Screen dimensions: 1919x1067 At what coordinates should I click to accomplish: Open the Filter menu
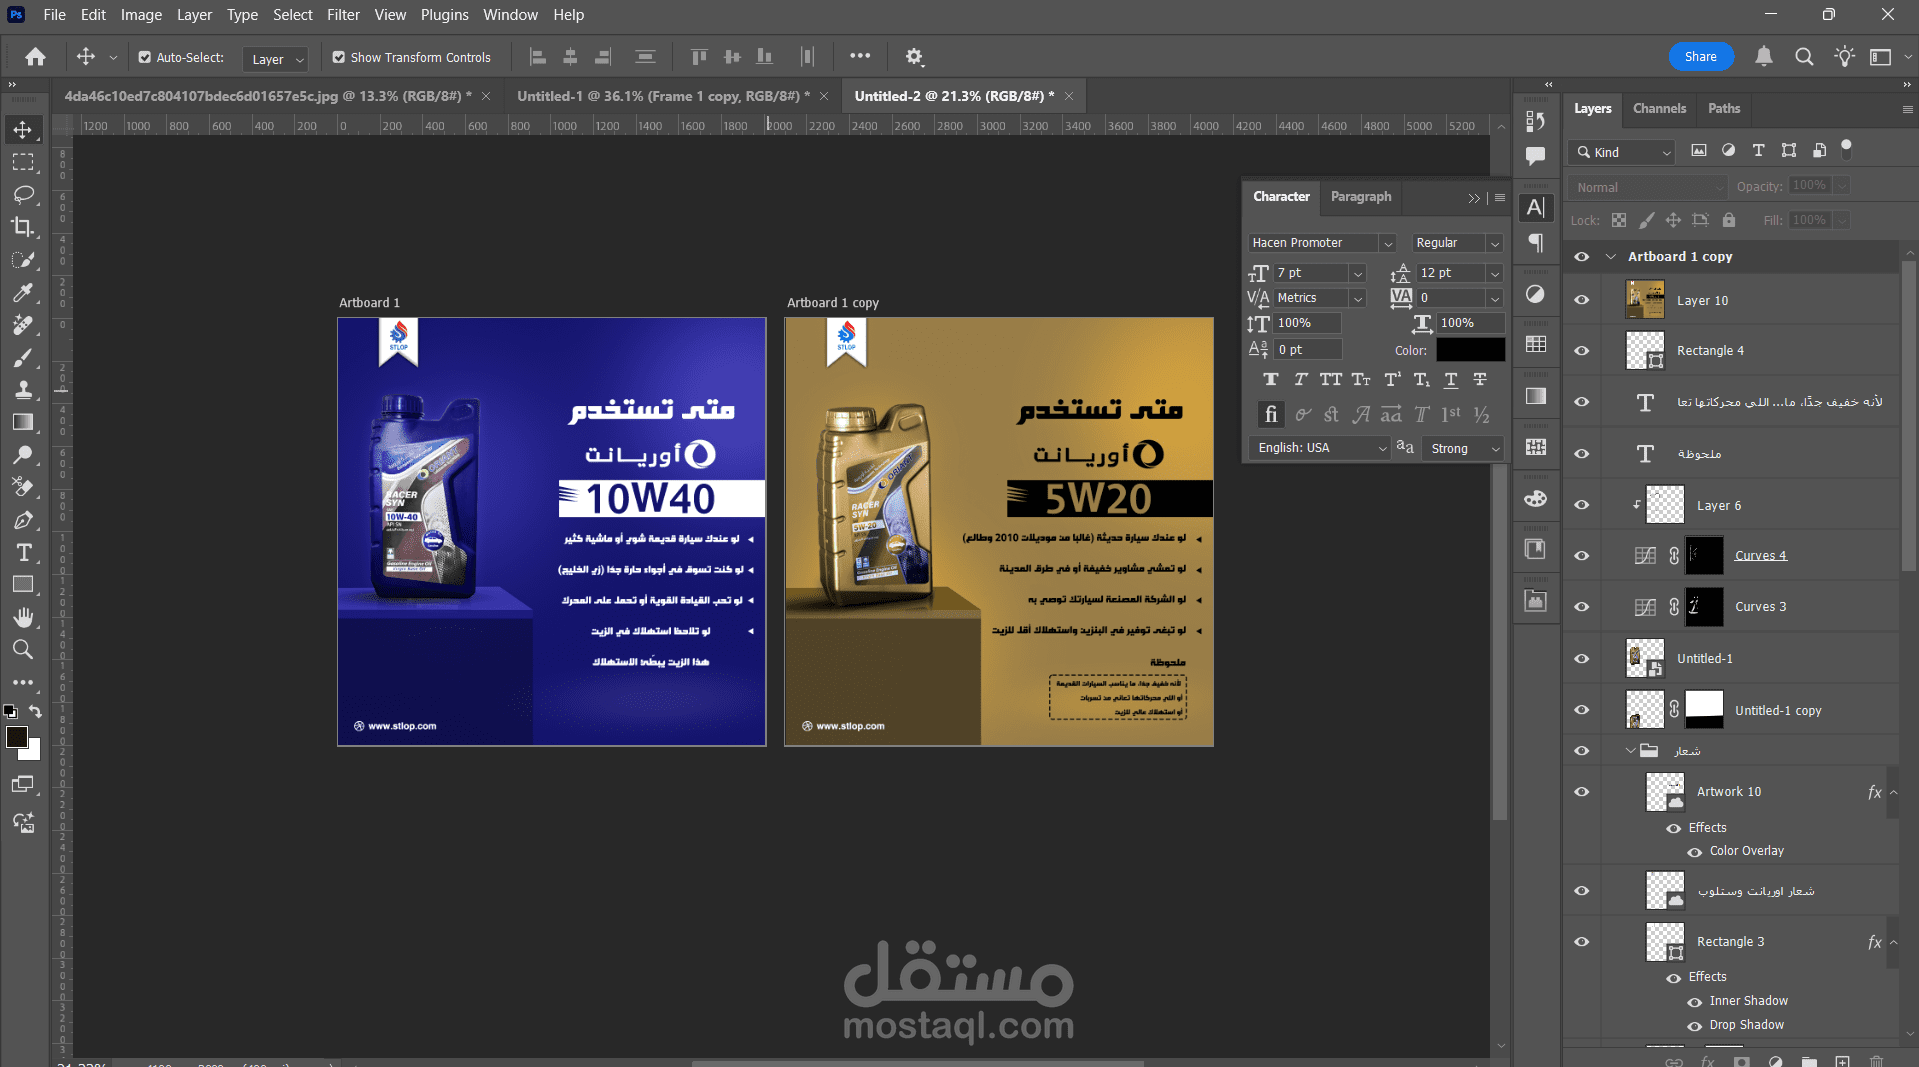[343, 15]
